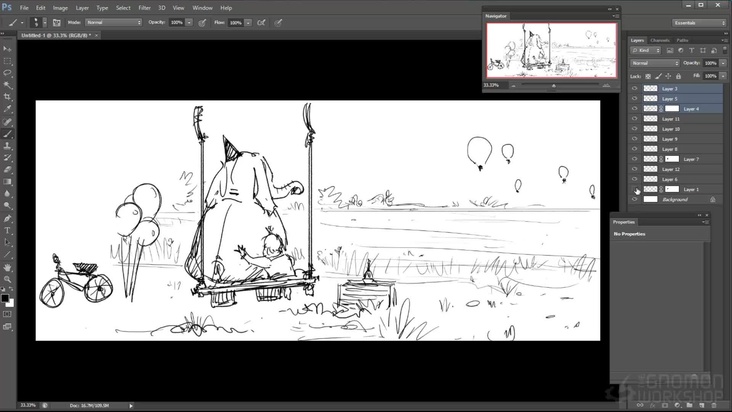
Task: Toggle pressure for opacity icon
Action: click(202, 22)
